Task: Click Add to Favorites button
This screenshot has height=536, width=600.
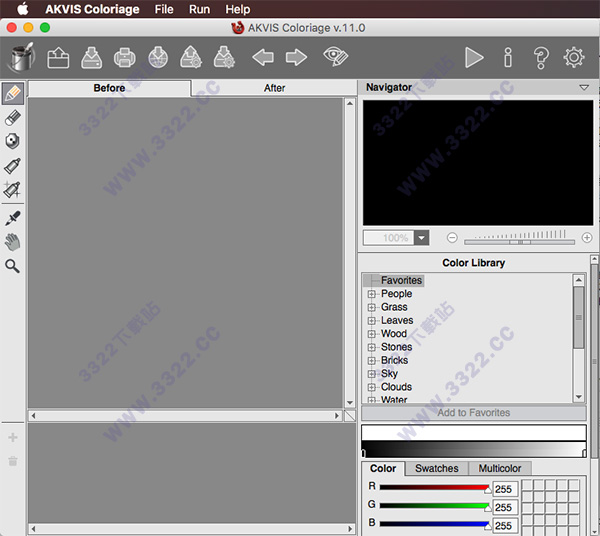Action: point(474,413)
